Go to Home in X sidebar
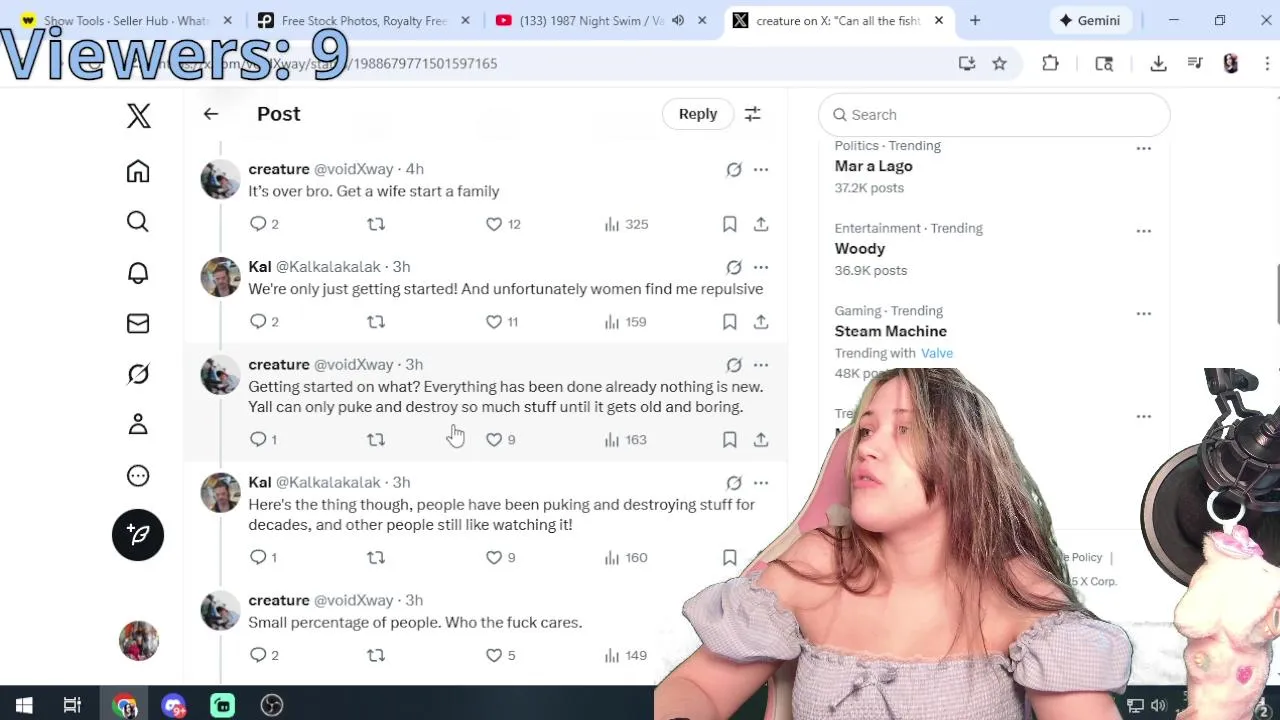The image size is (1280, 720). click(138, 171)
